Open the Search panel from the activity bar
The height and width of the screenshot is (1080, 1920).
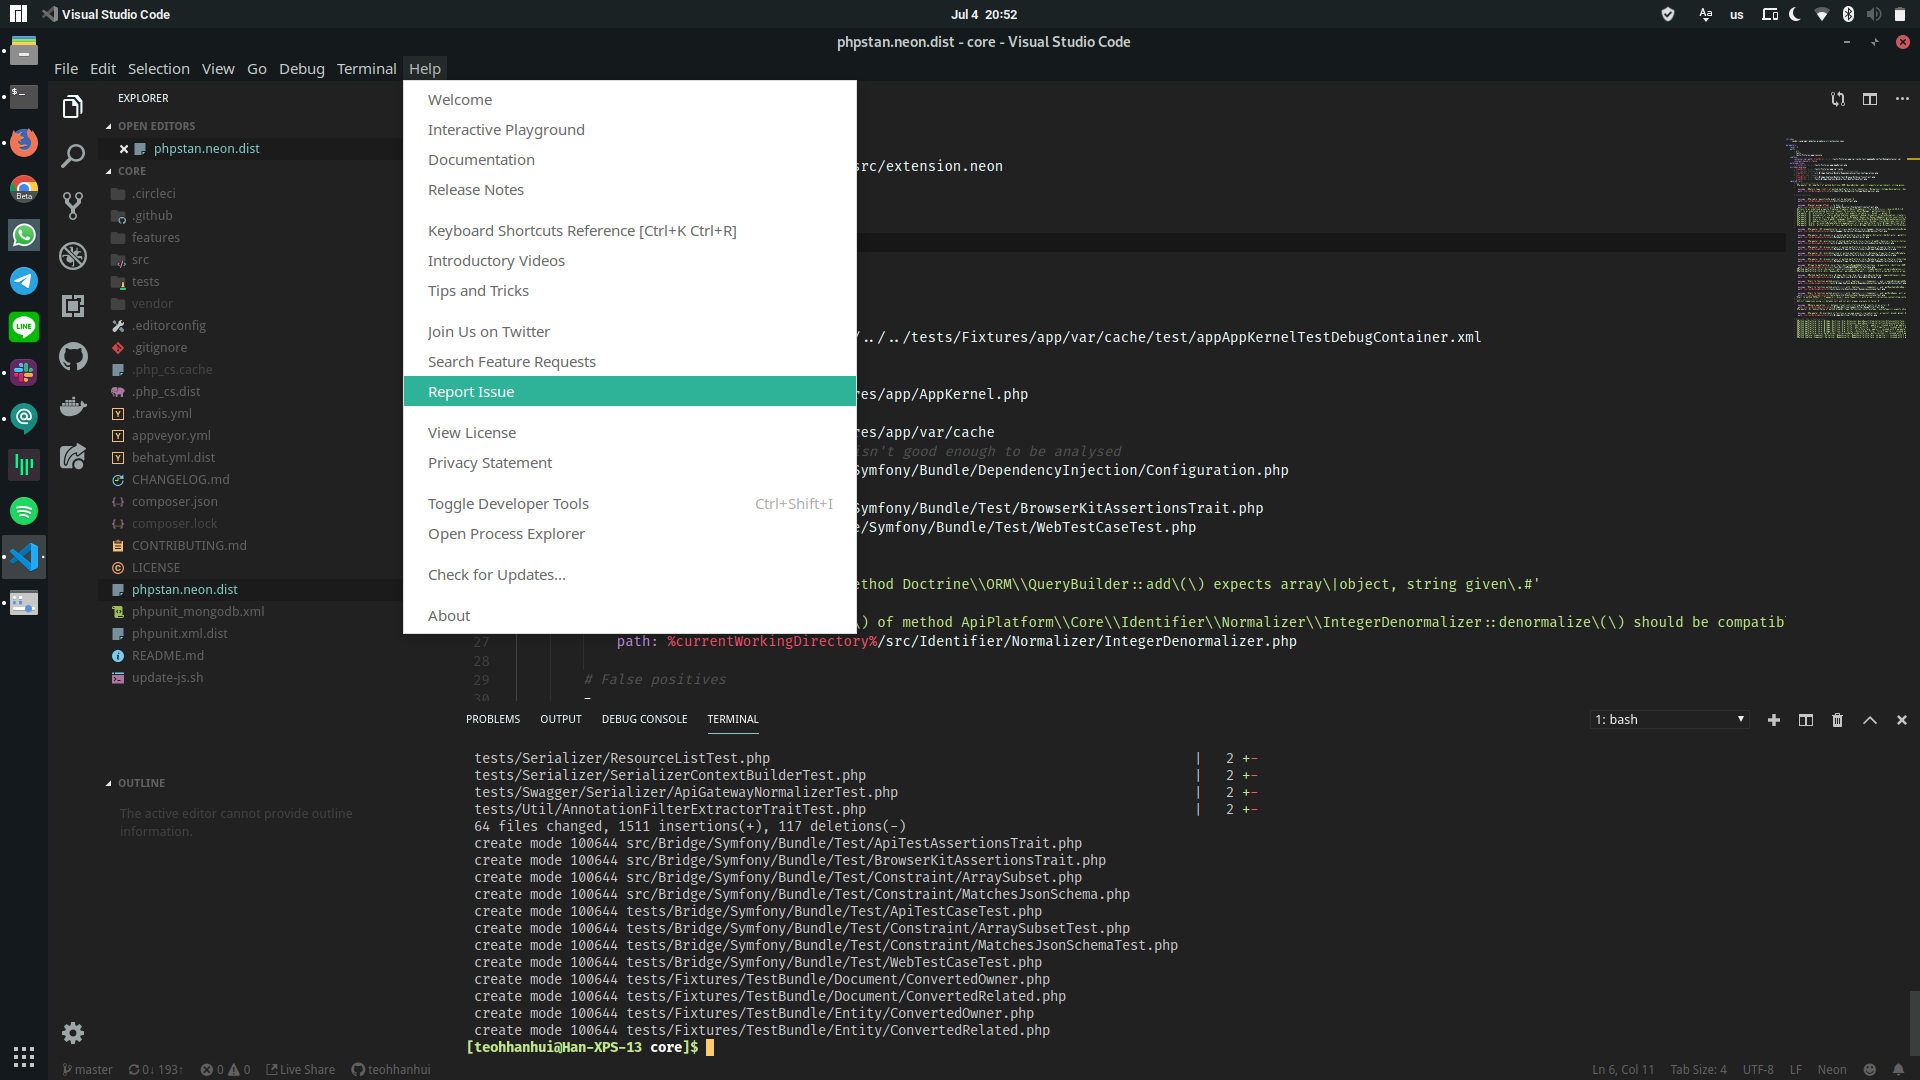[x=73, y=156]
